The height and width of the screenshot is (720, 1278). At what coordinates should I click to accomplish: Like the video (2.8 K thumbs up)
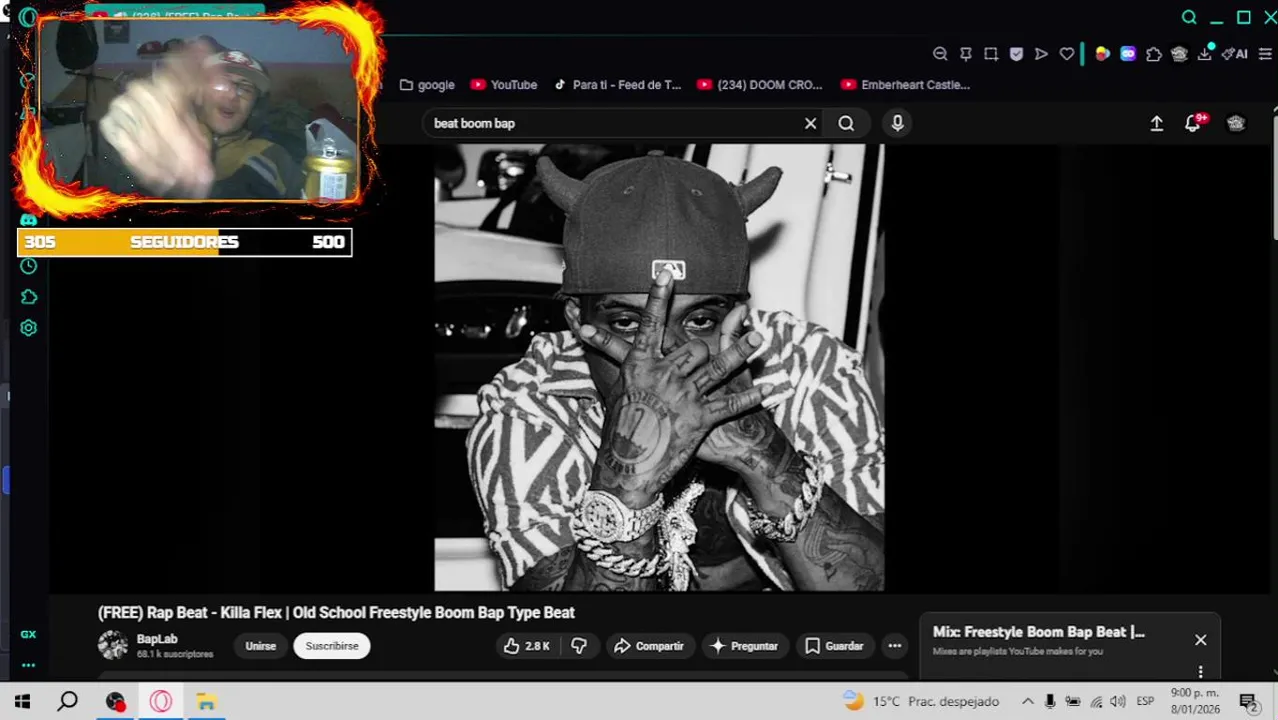pyautogui.click(x=527, y=646)
